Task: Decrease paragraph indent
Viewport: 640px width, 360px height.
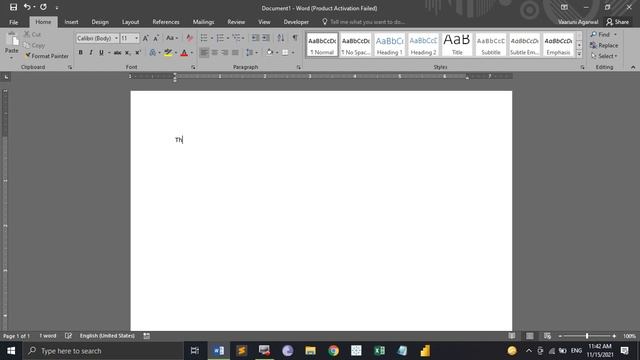Action: tap(255, 38)
